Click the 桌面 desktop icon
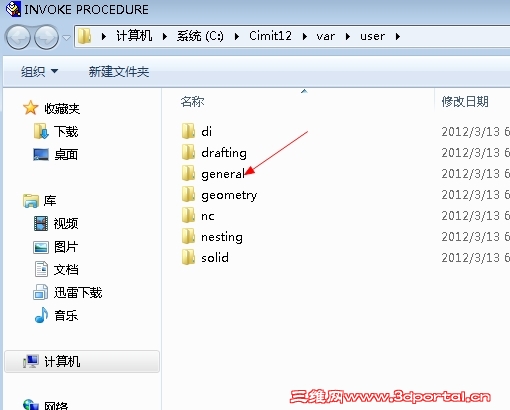Image resolution: width=510 pixels, height=410 pixels. pyautogui.click(x=41, y=154)
